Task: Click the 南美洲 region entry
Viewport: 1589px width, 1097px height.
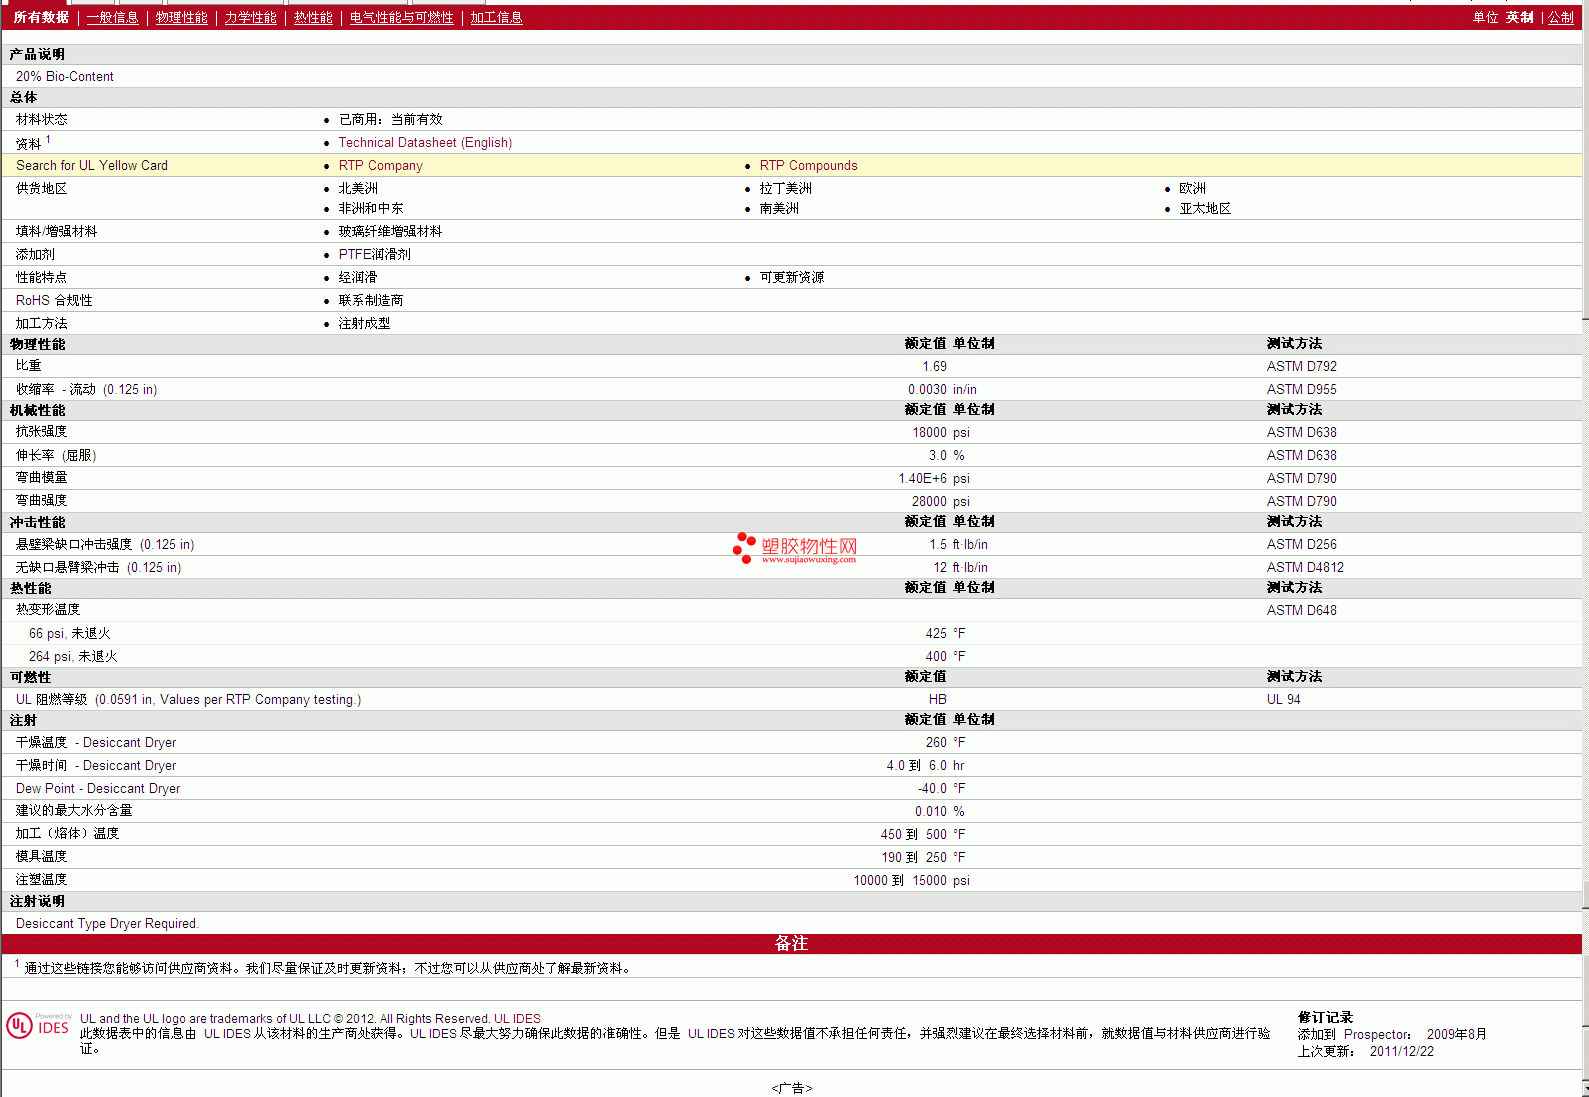Action: [x=779, y=208]
